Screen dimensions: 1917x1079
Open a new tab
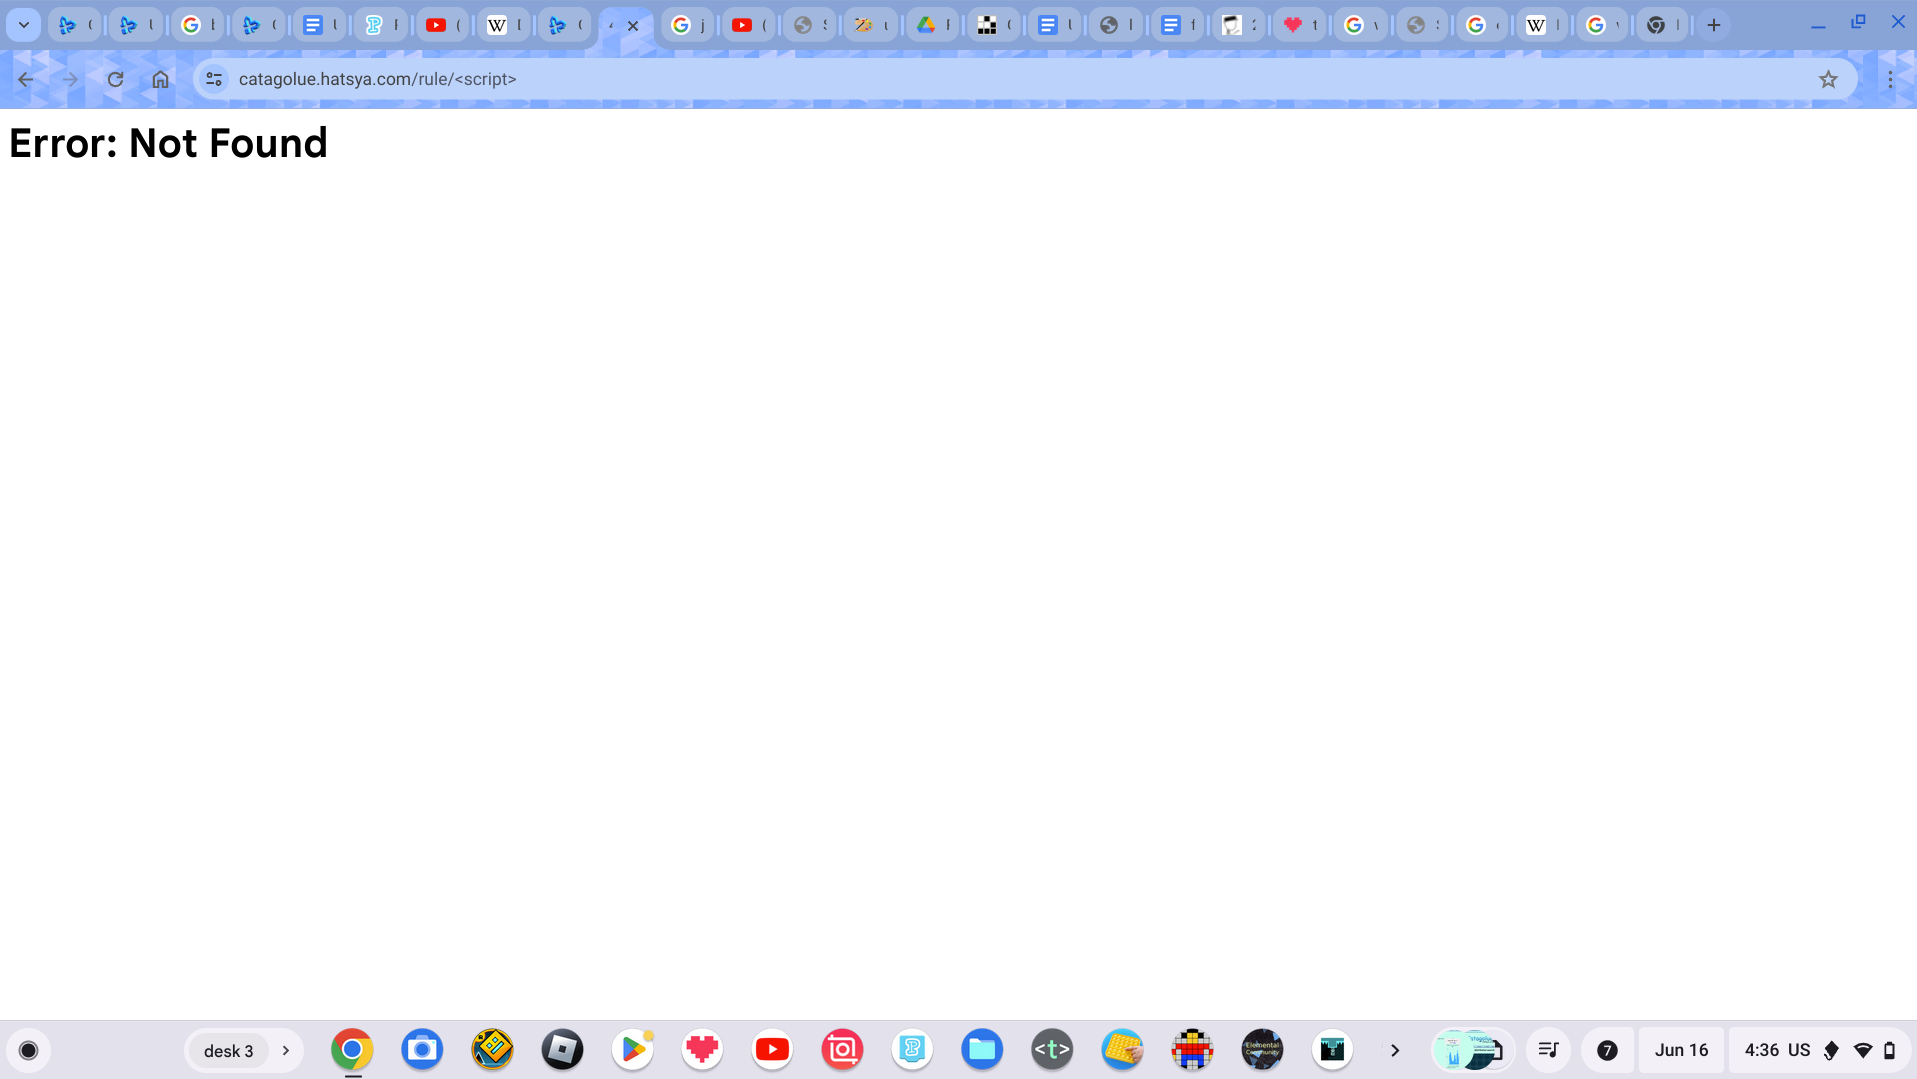tap(1714, 25)
